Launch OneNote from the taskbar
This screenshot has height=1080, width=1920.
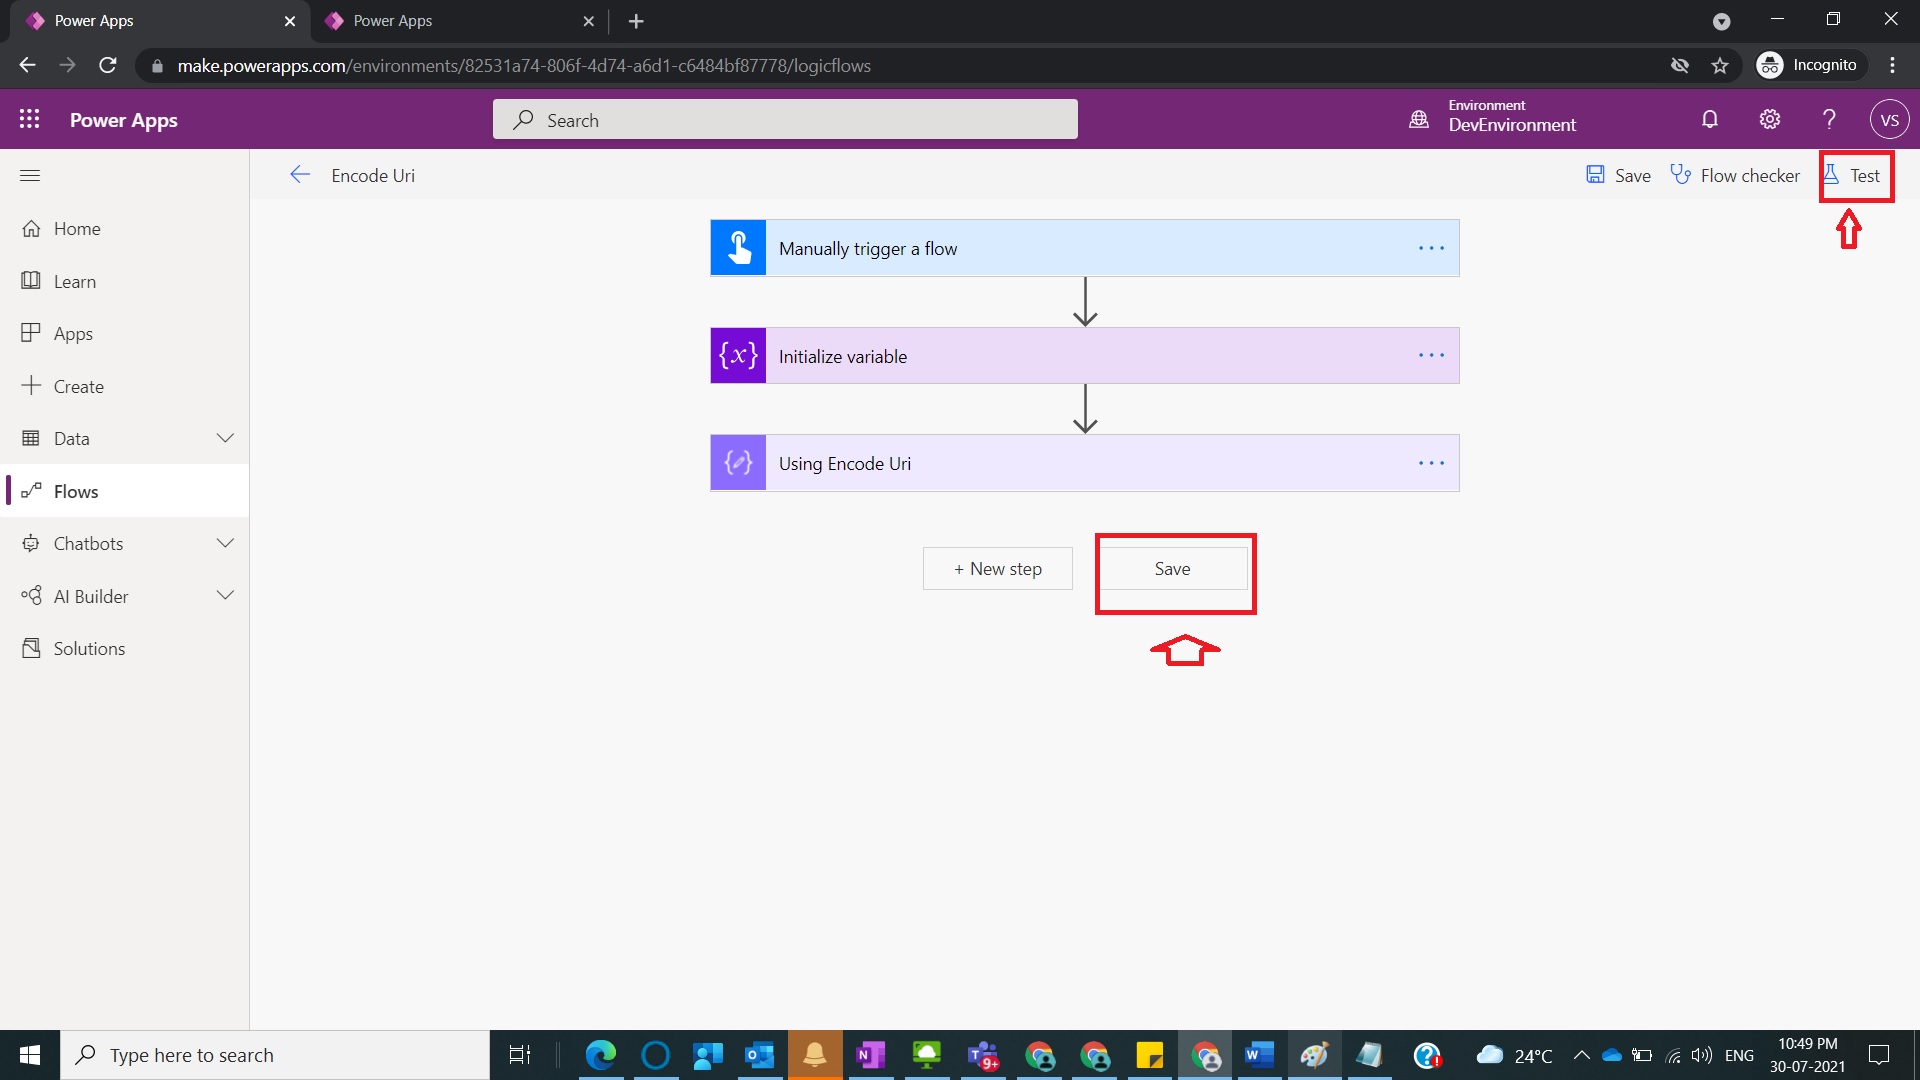point(869,1055)
